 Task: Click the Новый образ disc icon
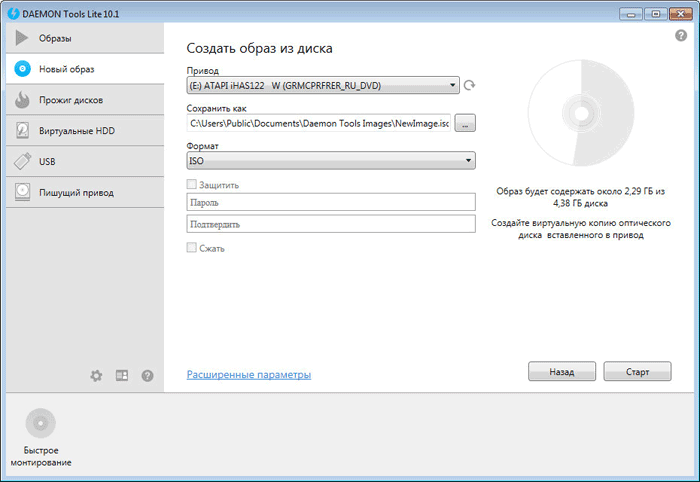(x=22, y=69)
